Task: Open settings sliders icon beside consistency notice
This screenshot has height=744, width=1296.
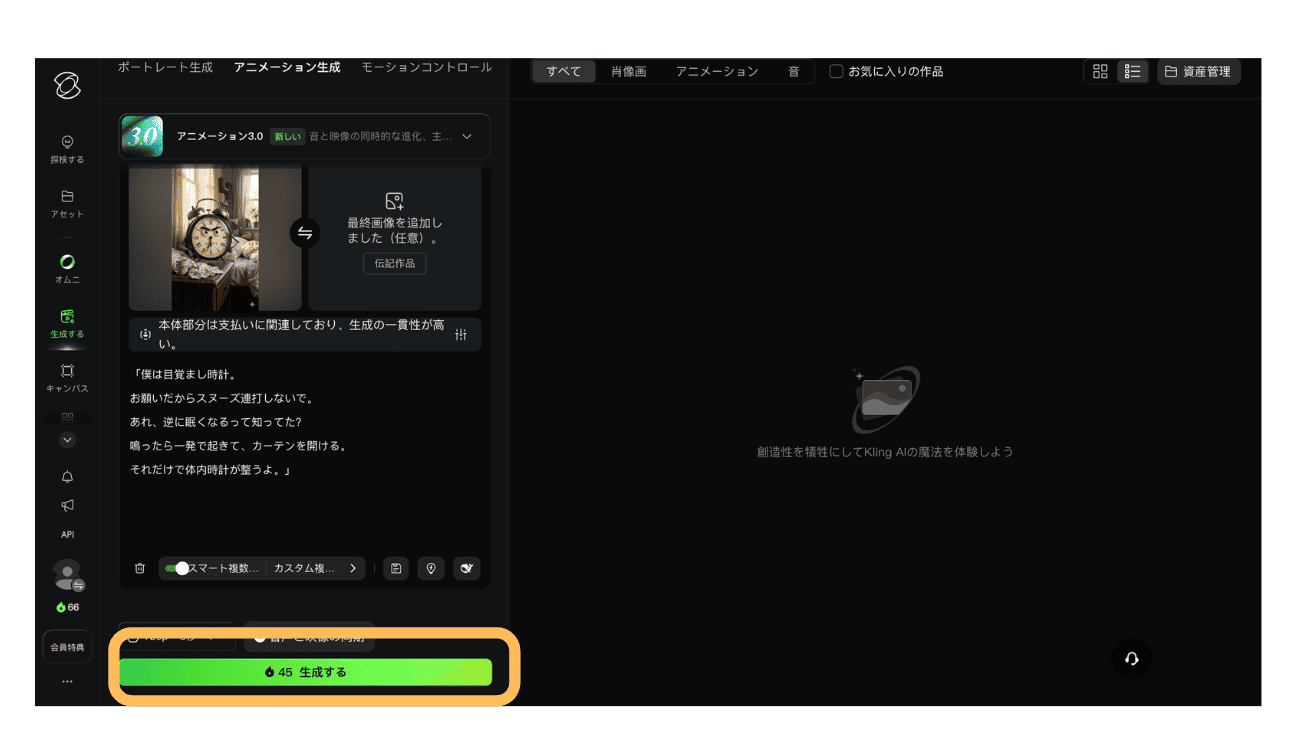Action: pyautogui.click(x=461, y=335)
